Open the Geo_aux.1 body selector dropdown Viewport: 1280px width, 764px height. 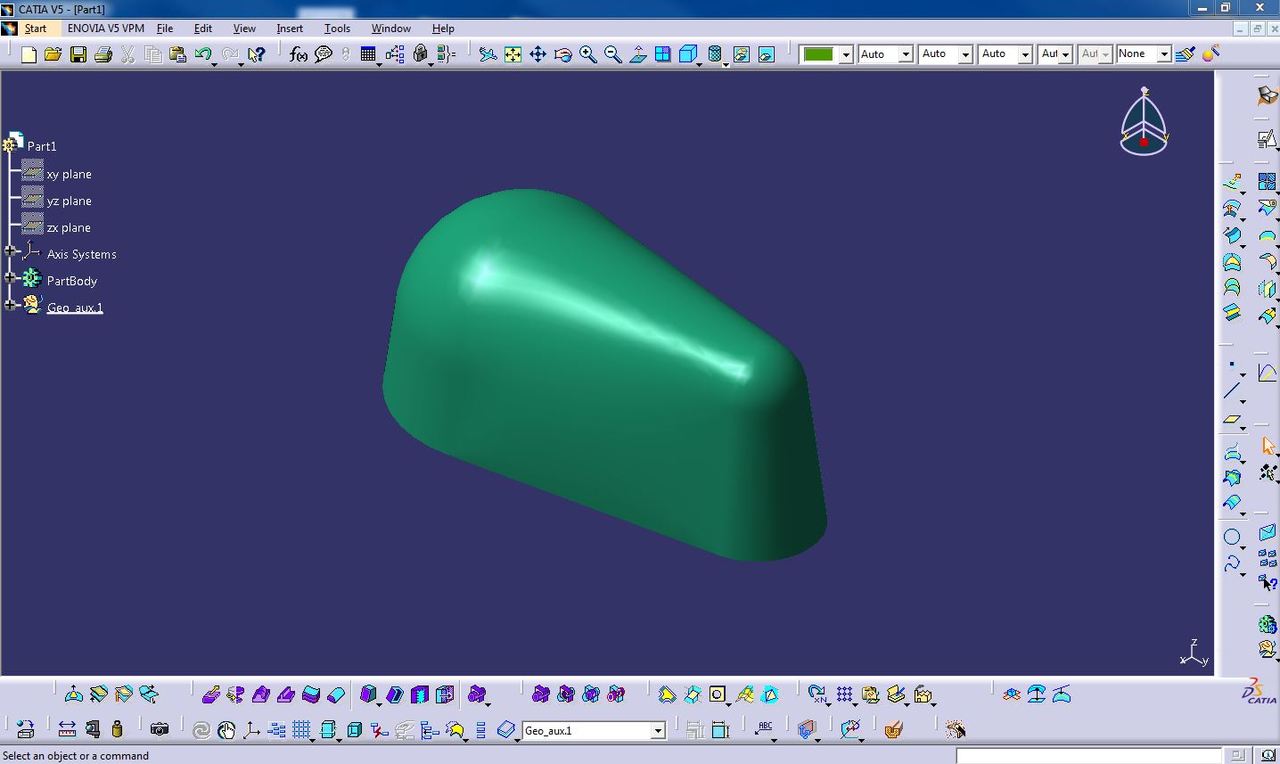tap(658, 731)
